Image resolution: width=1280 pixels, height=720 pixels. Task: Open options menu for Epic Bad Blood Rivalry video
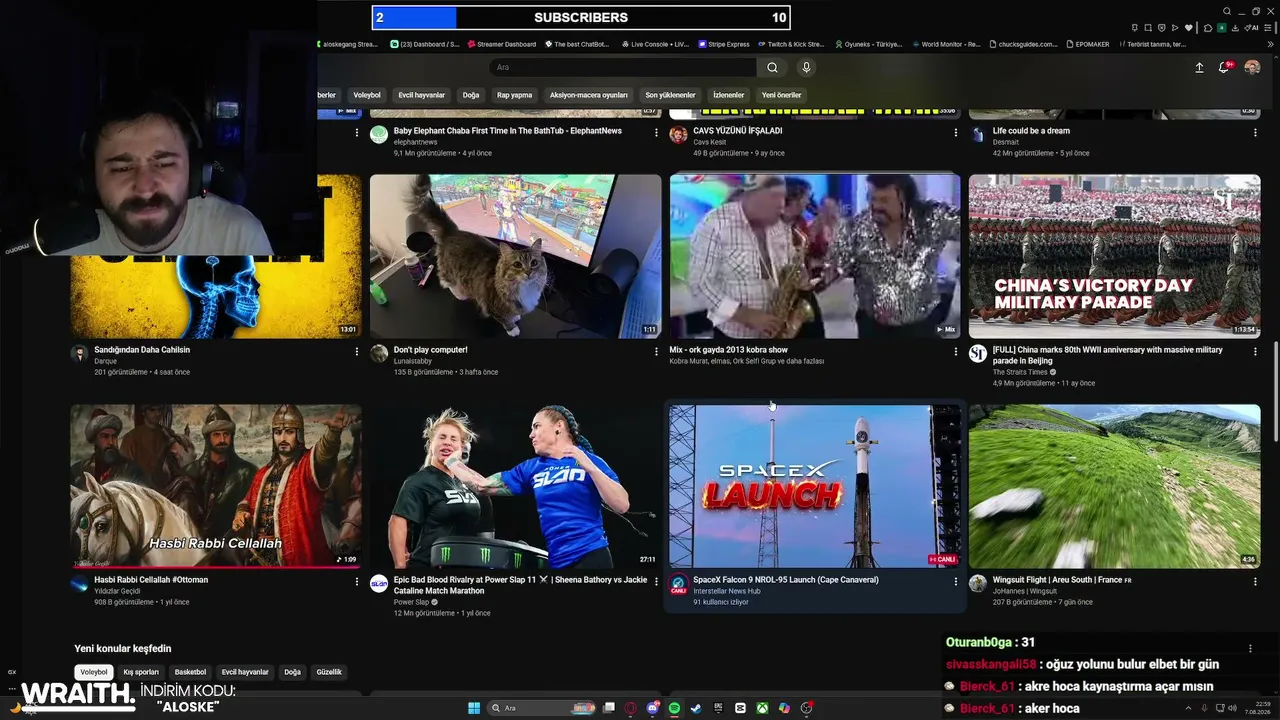pyautogui.click(x=656, y=581)
